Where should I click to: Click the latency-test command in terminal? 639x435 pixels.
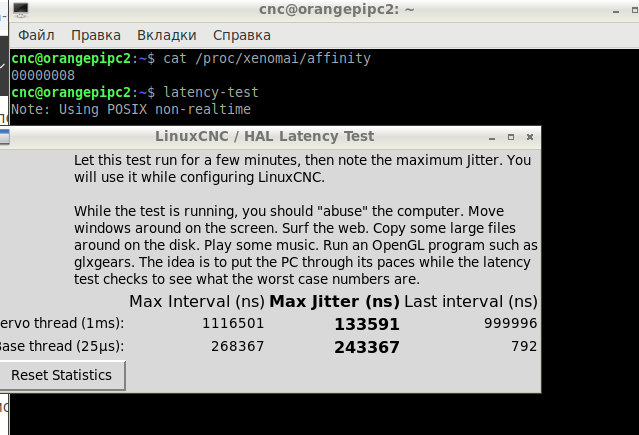(211, 93)
